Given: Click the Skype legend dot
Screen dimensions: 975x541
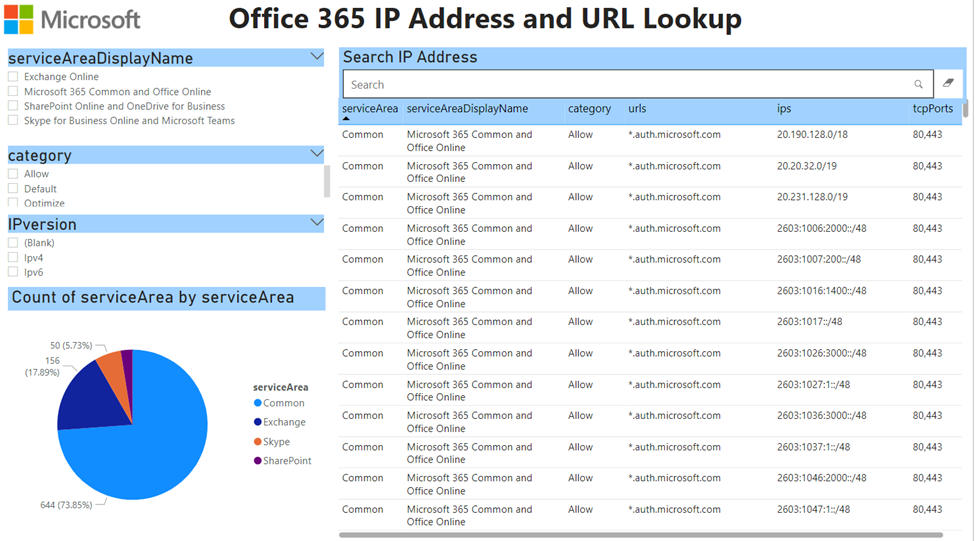Looking at the screenshot, I should coord(257,442).
